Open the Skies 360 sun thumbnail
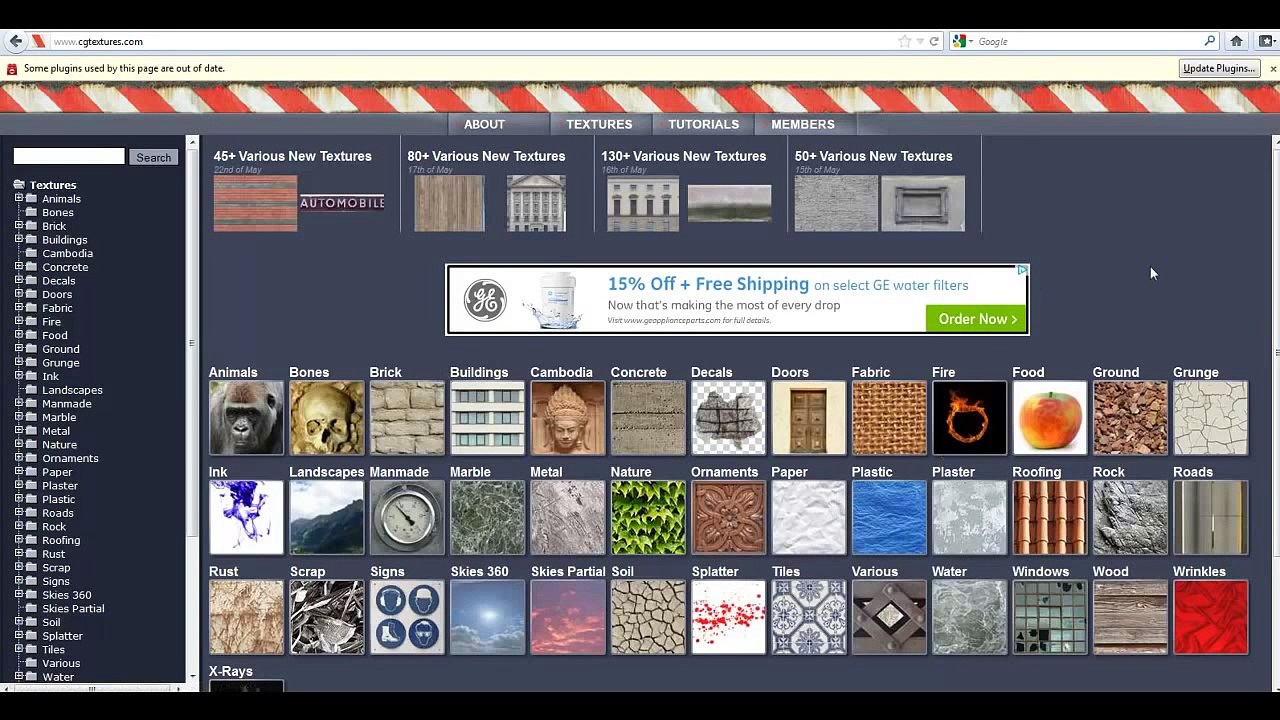1280x720 pixels. coord(487,617)
